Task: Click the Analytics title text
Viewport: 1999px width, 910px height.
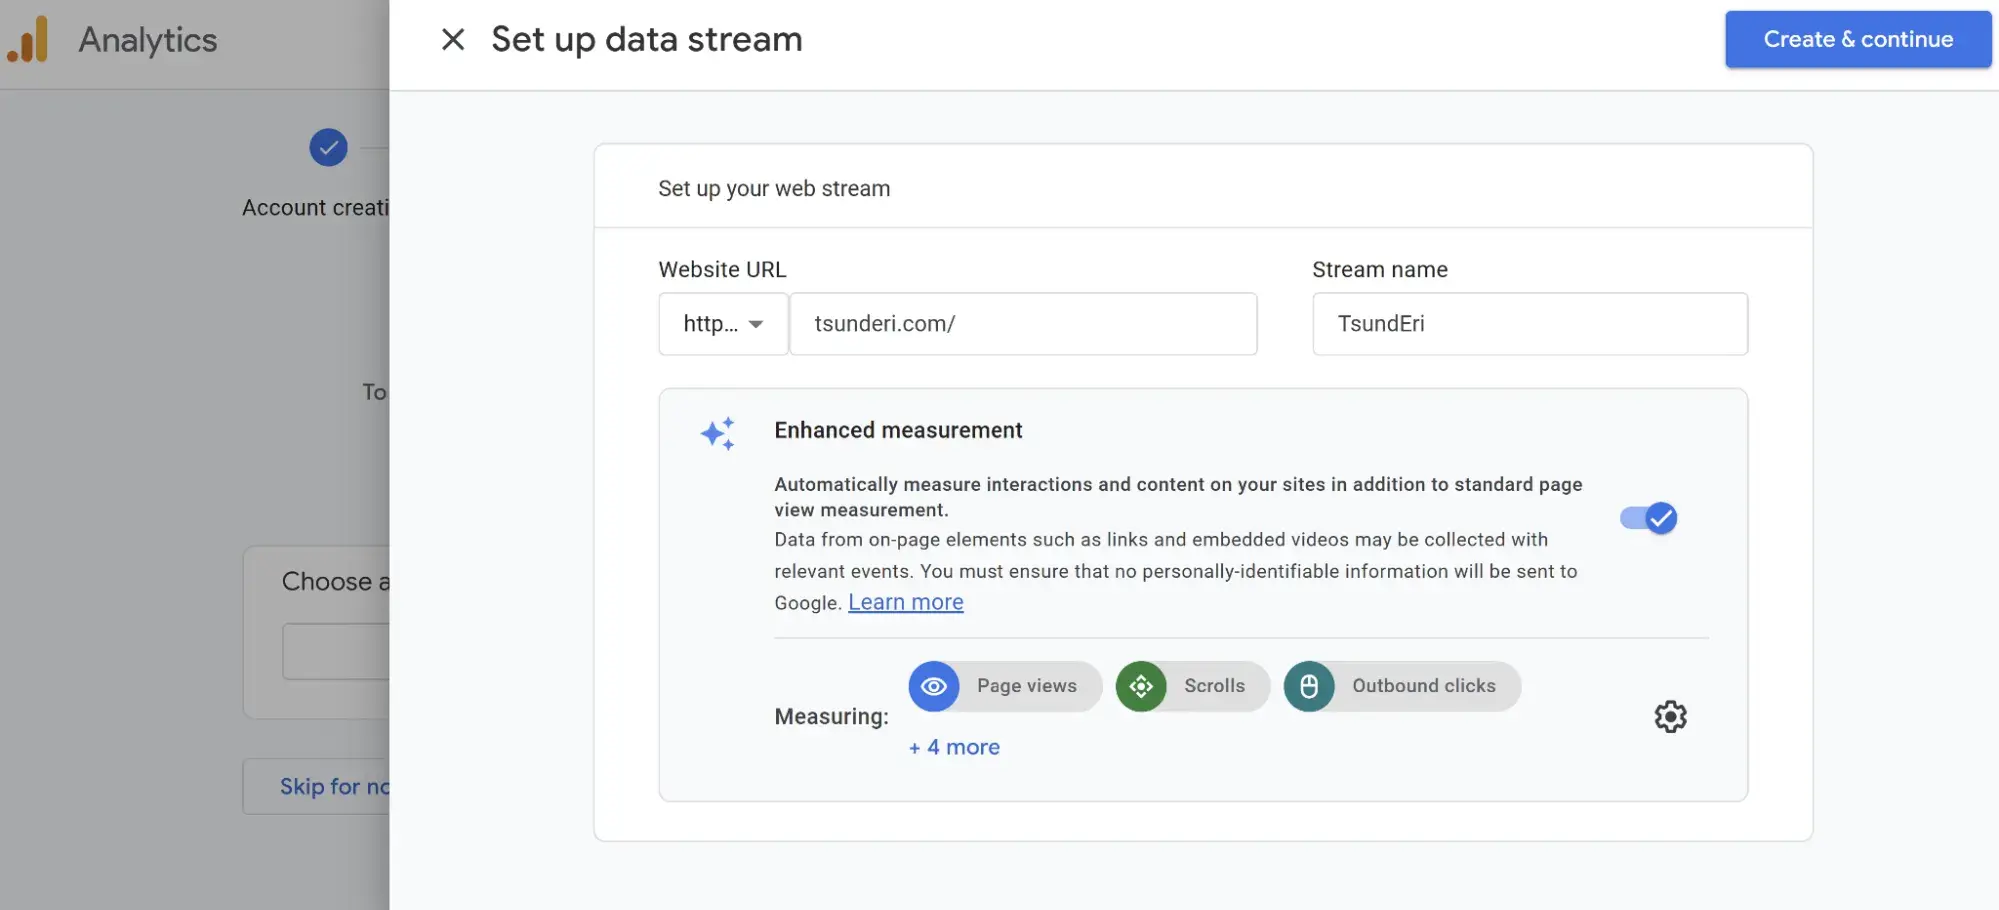Action: (148, 40)
